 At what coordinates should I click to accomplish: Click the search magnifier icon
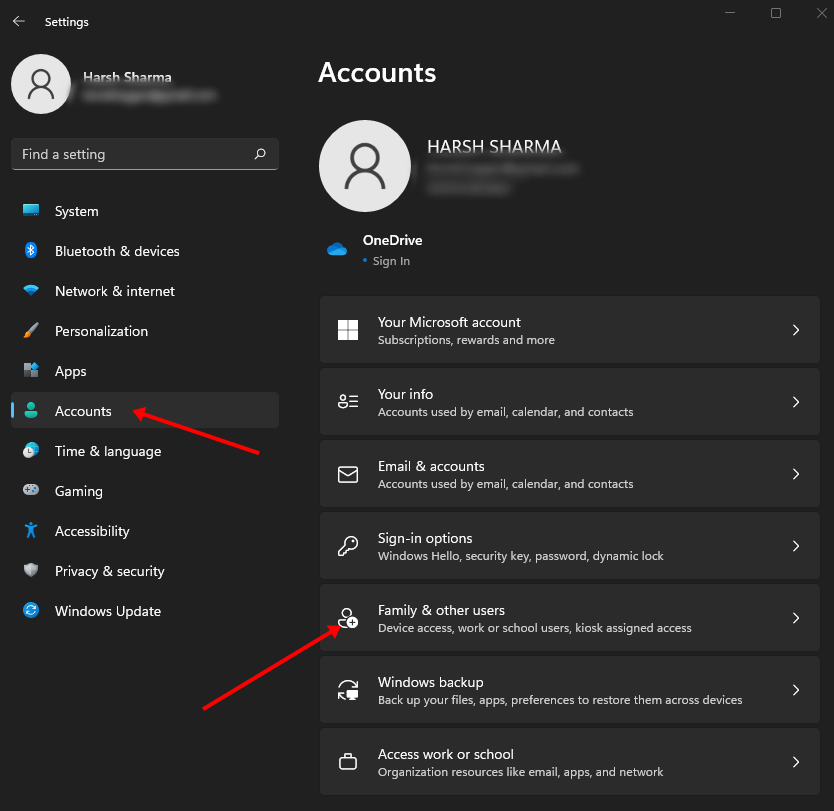[x=260, y=154]
